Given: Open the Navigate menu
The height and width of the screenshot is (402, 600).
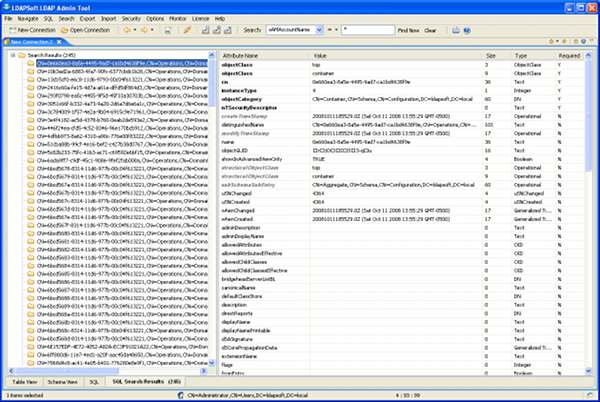Looking at the screenshot, I should 28,18.
